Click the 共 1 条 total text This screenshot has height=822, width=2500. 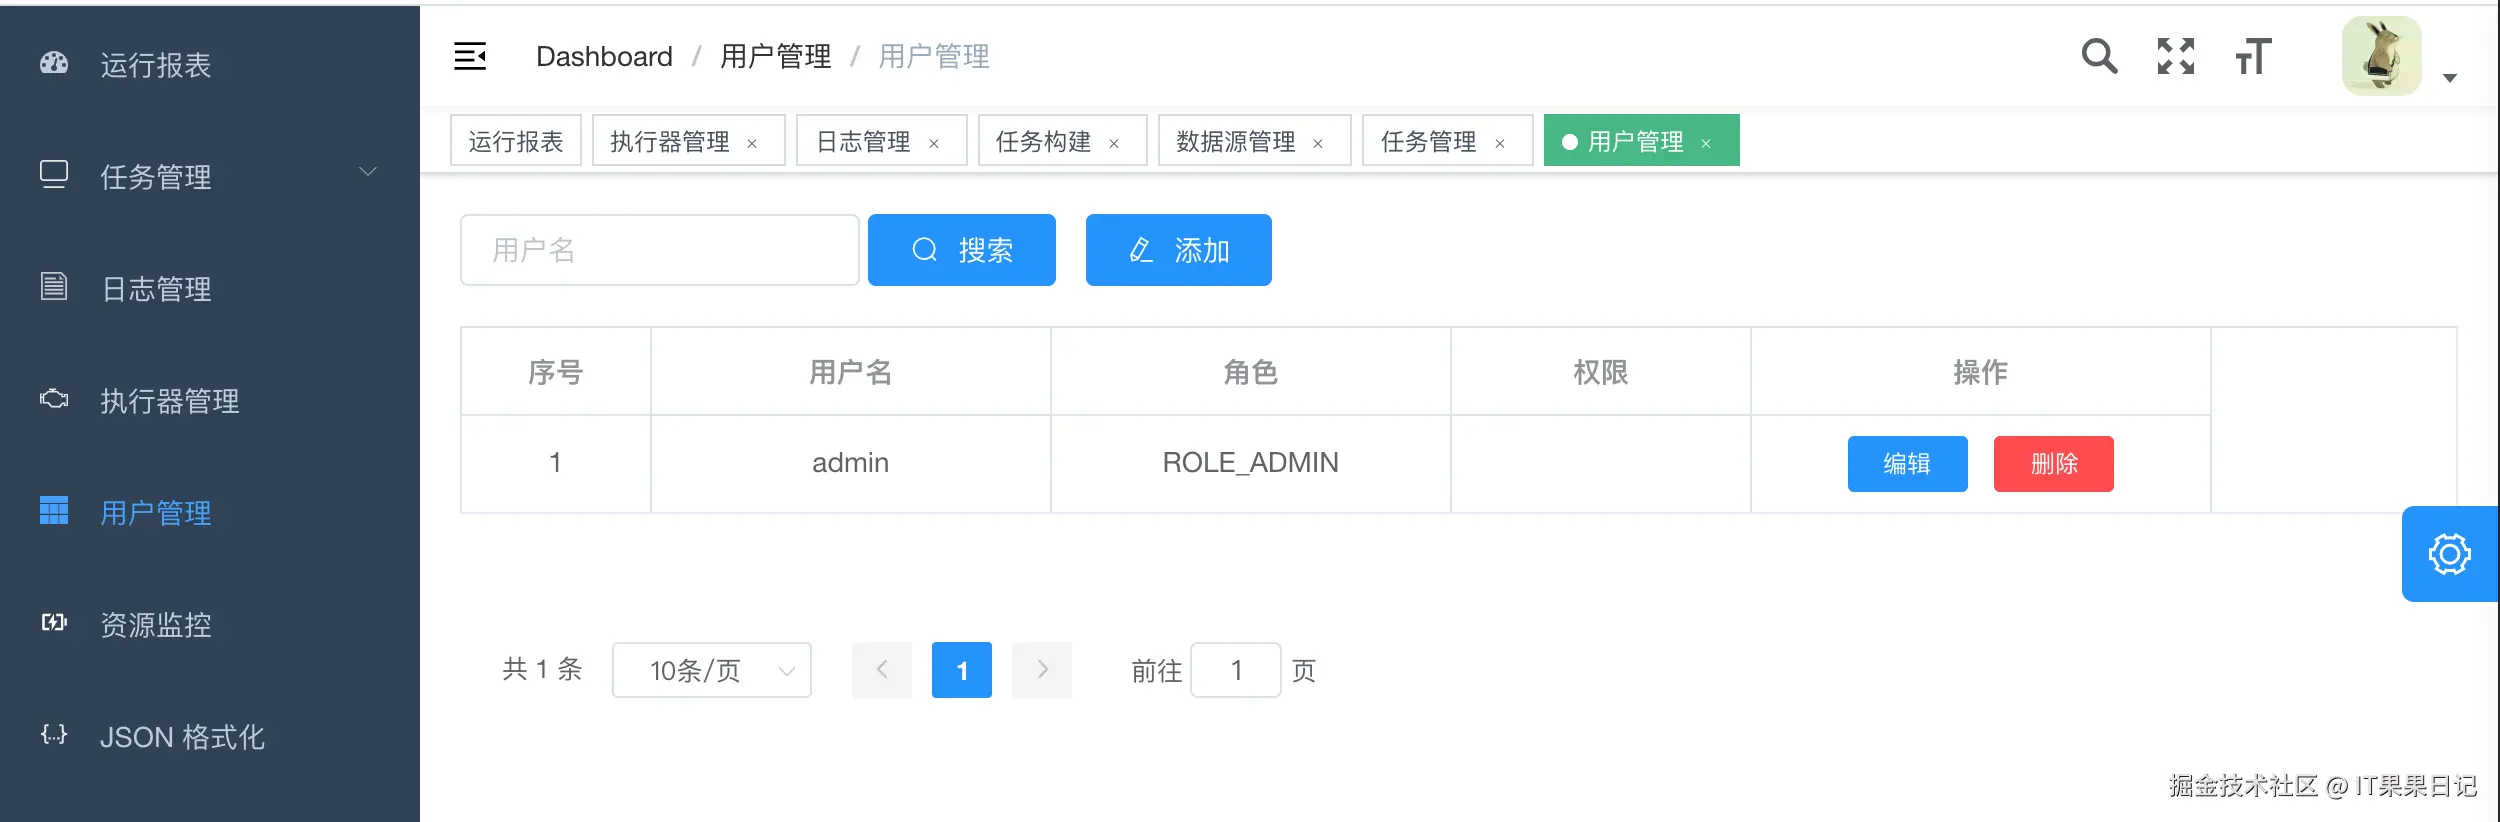pyautogui.click(x=542, y=669)
